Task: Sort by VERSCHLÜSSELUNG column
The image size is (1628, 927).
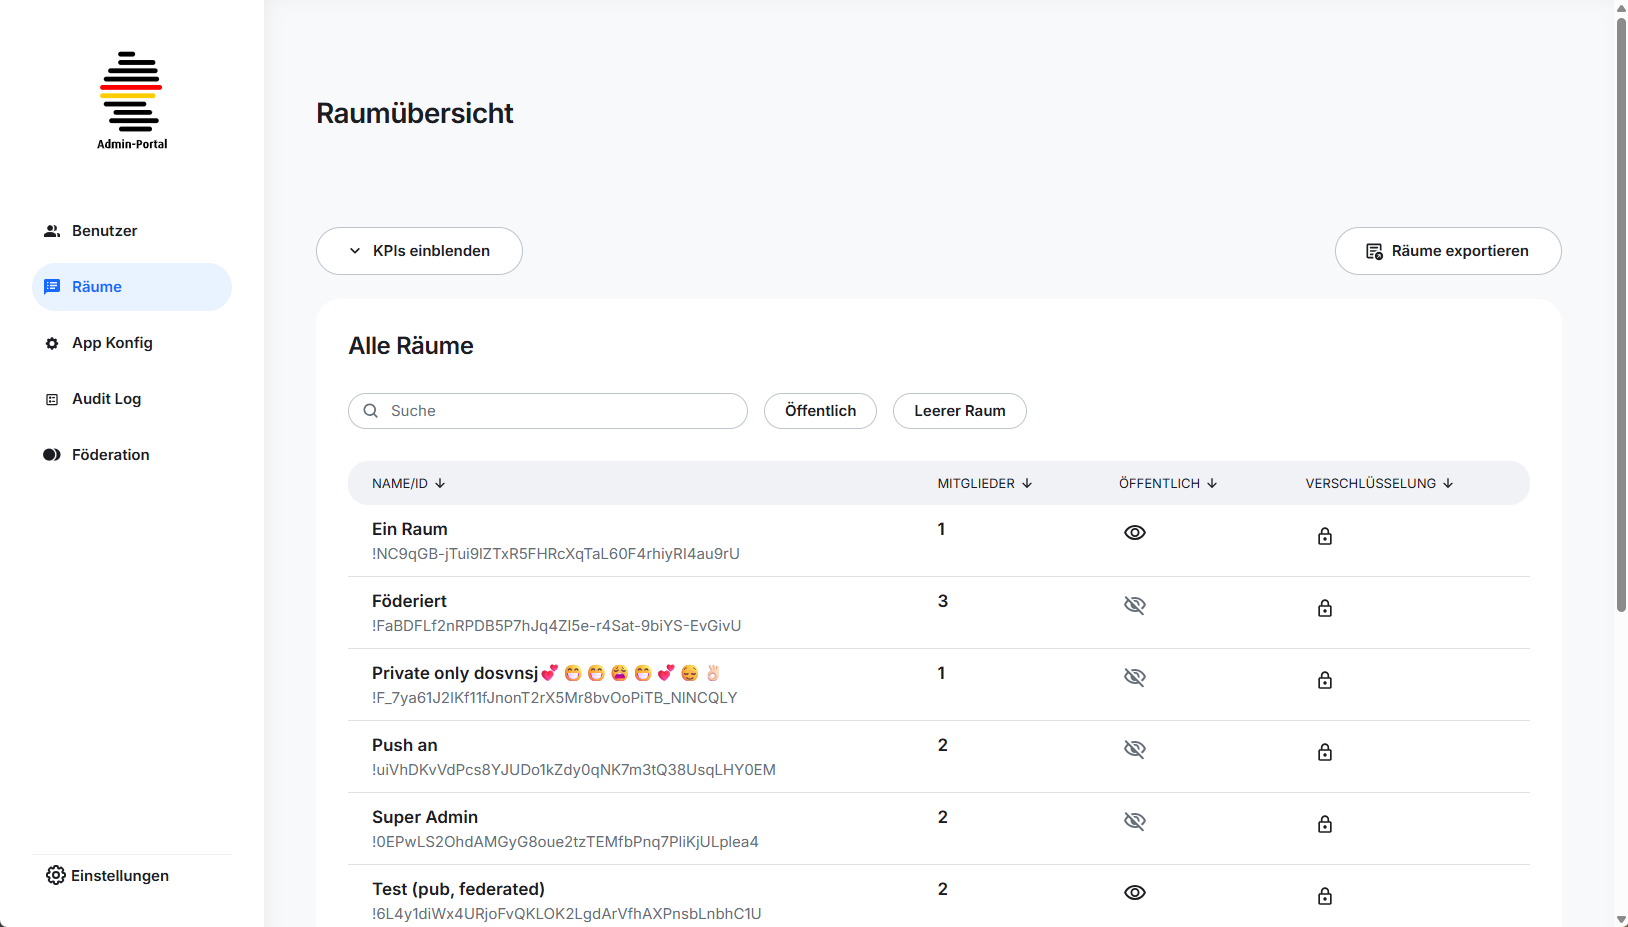Action: pos(1379,483)
